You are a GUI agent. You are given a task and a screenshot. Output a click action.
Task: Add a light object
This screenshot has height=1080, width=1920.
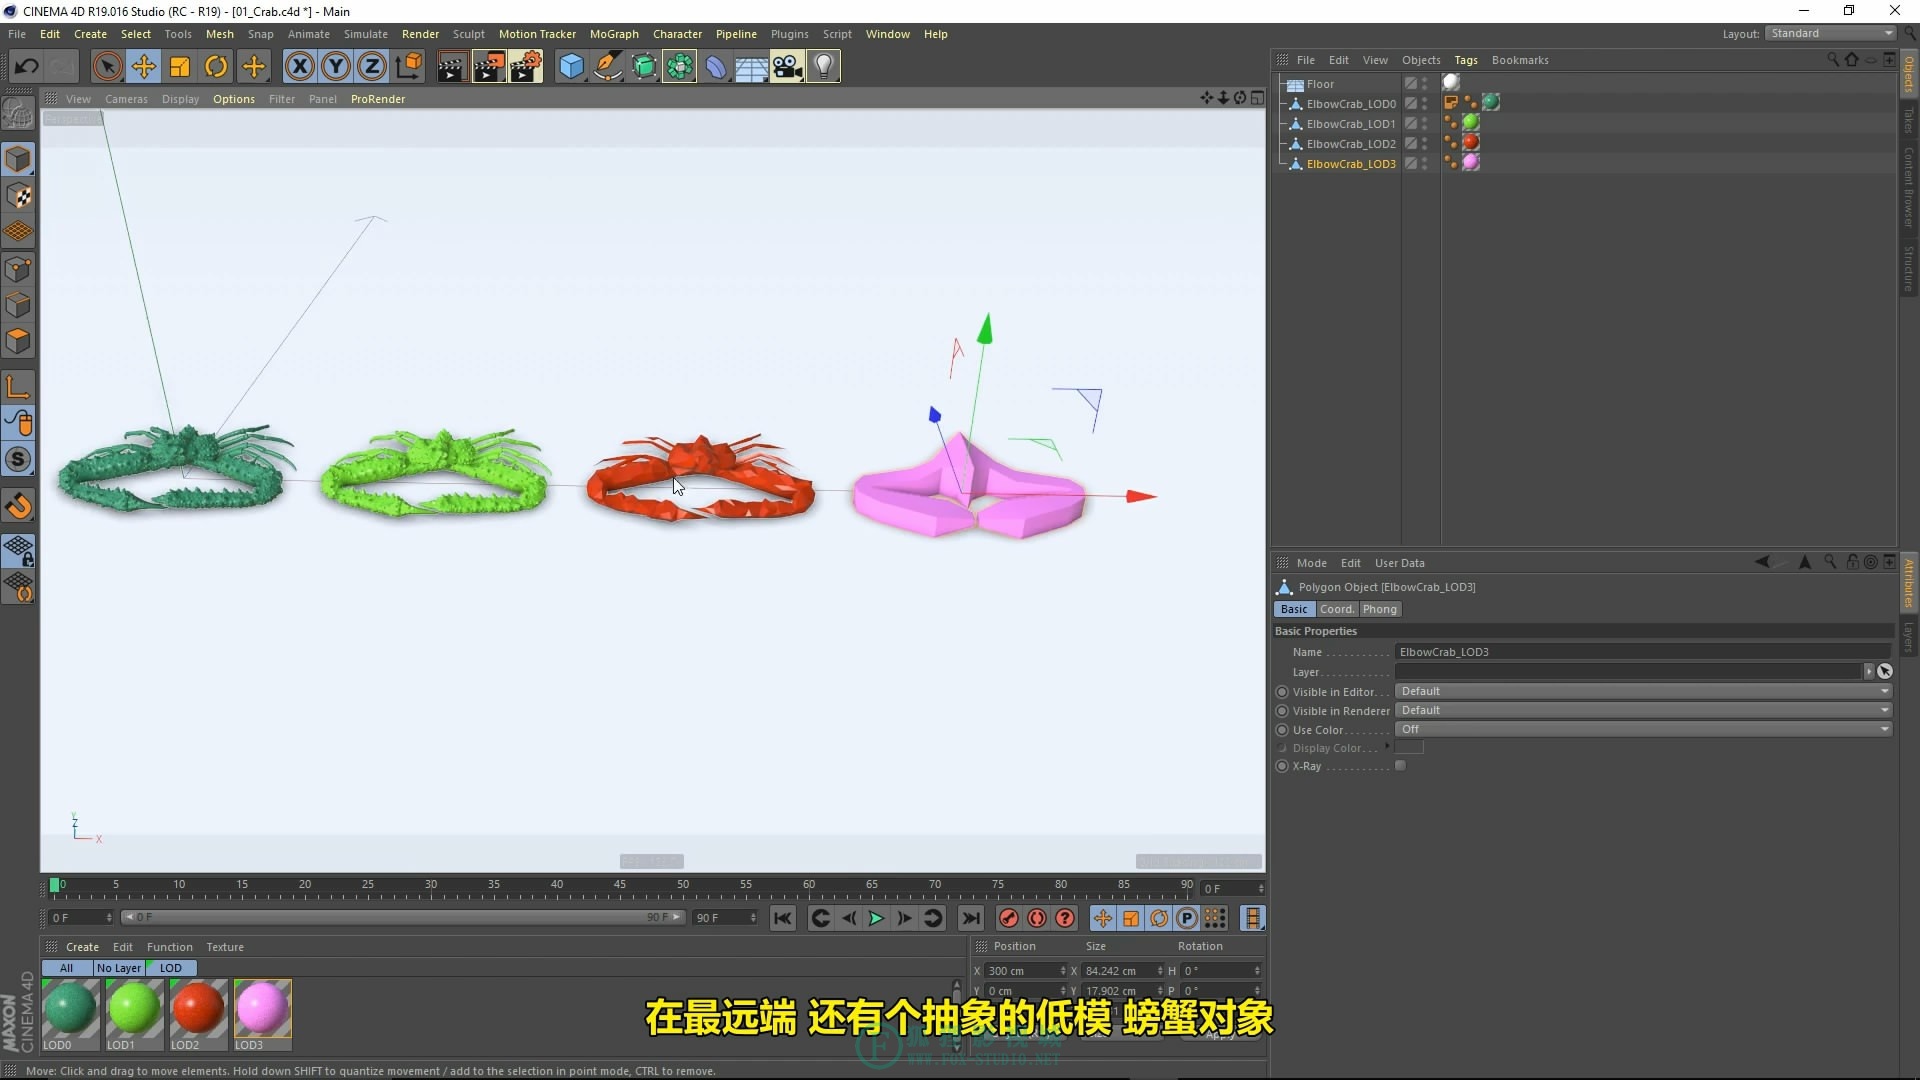click(823, 67)
